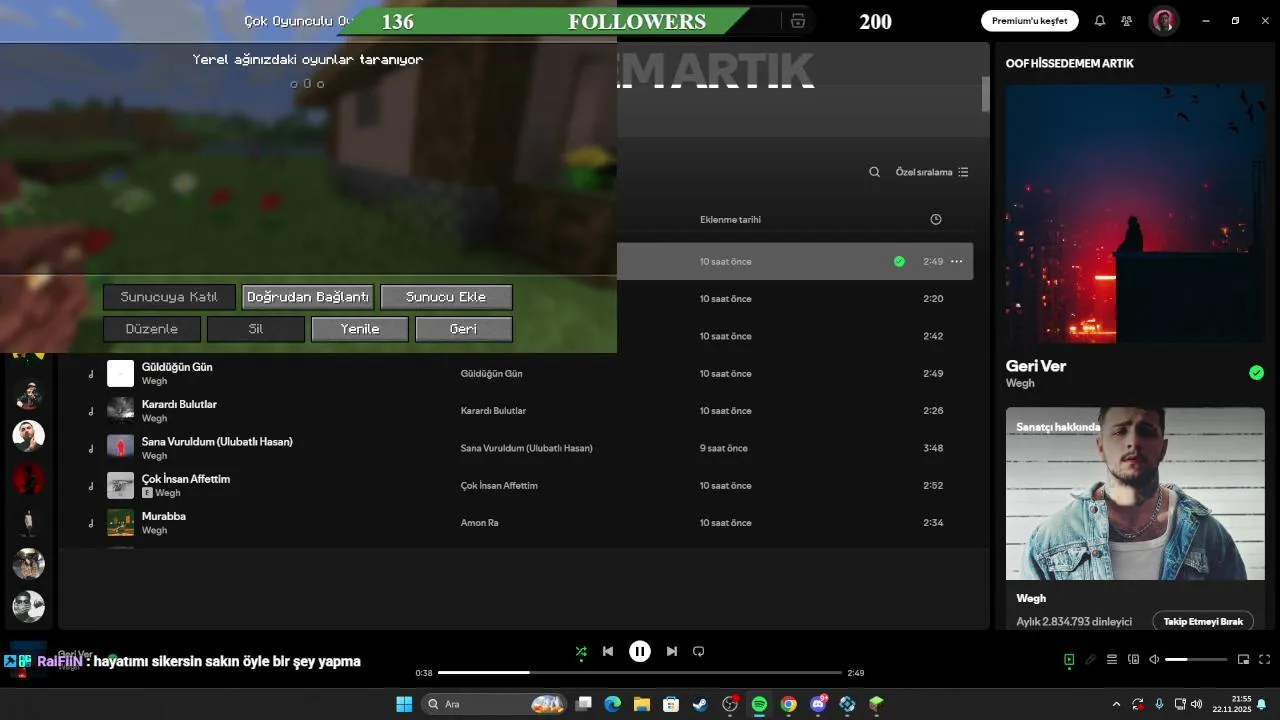Open Google Chrome from taskbar
Screen dimensions: 1280x720
[788, 704]
